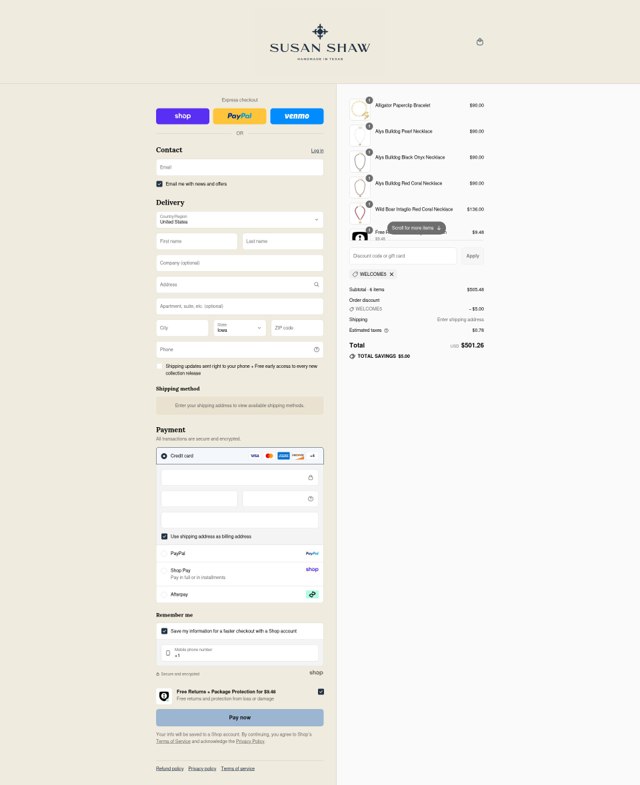
Task: Focus the Company (optional) field
Action: [x=240, y=263]
